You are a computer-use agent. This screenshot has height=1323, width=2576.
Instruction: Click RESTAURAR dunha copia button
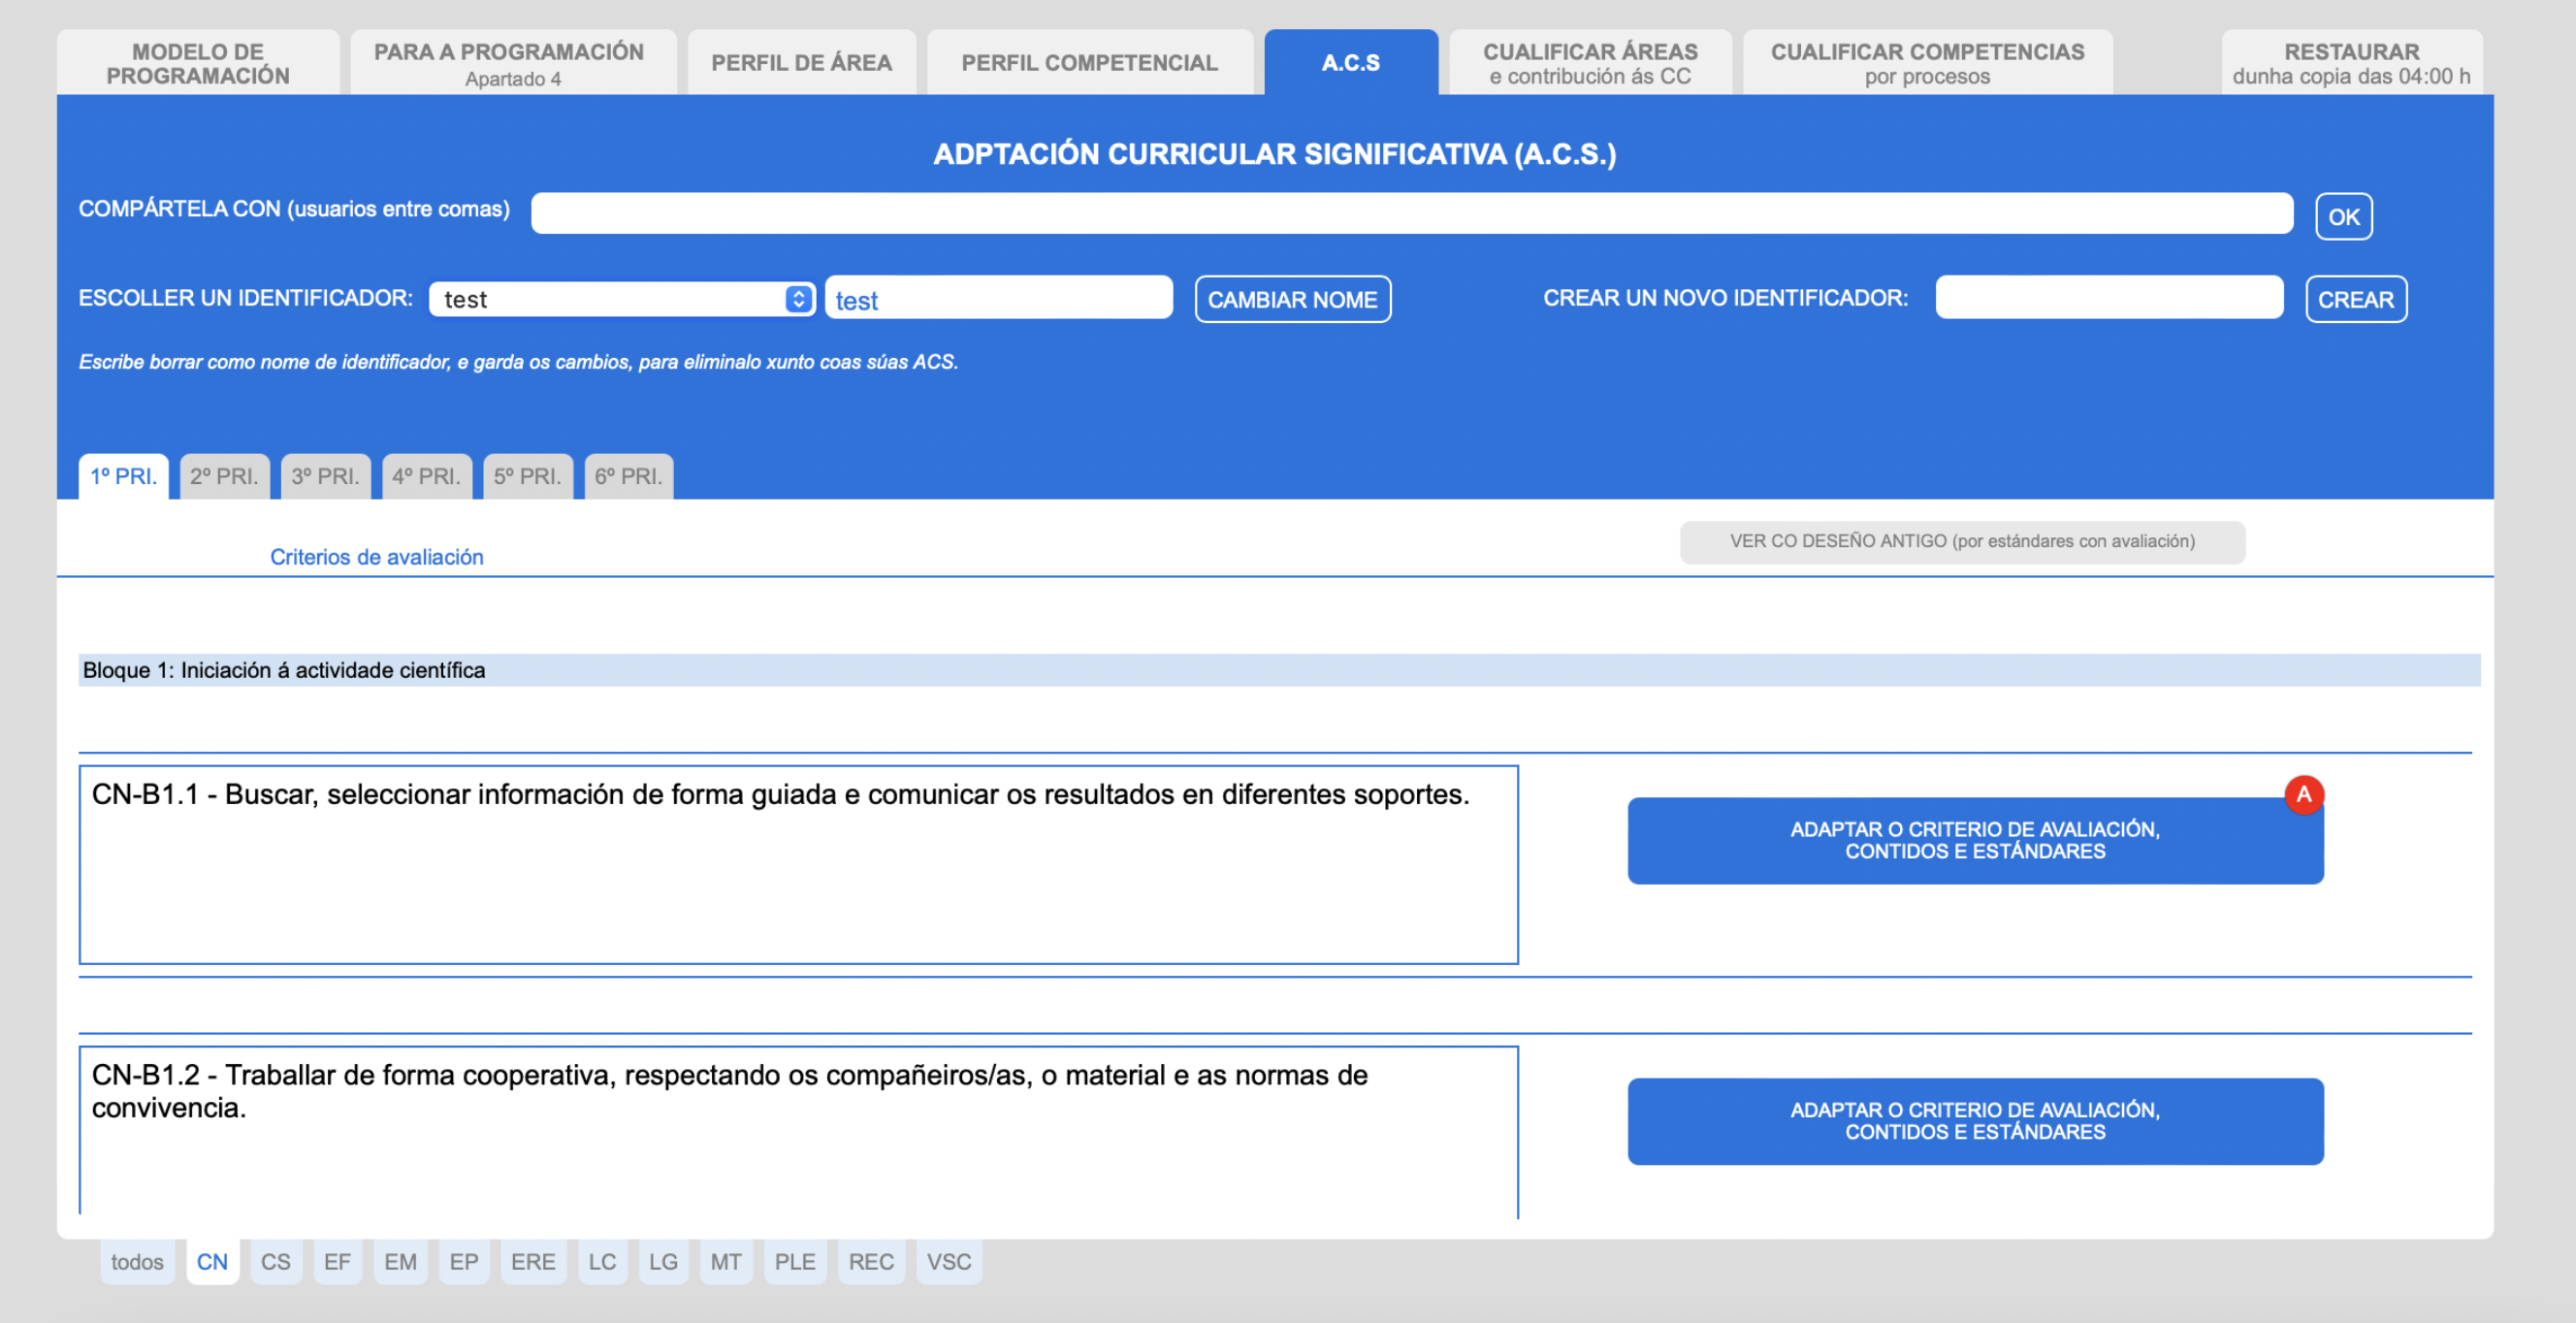2351,63
